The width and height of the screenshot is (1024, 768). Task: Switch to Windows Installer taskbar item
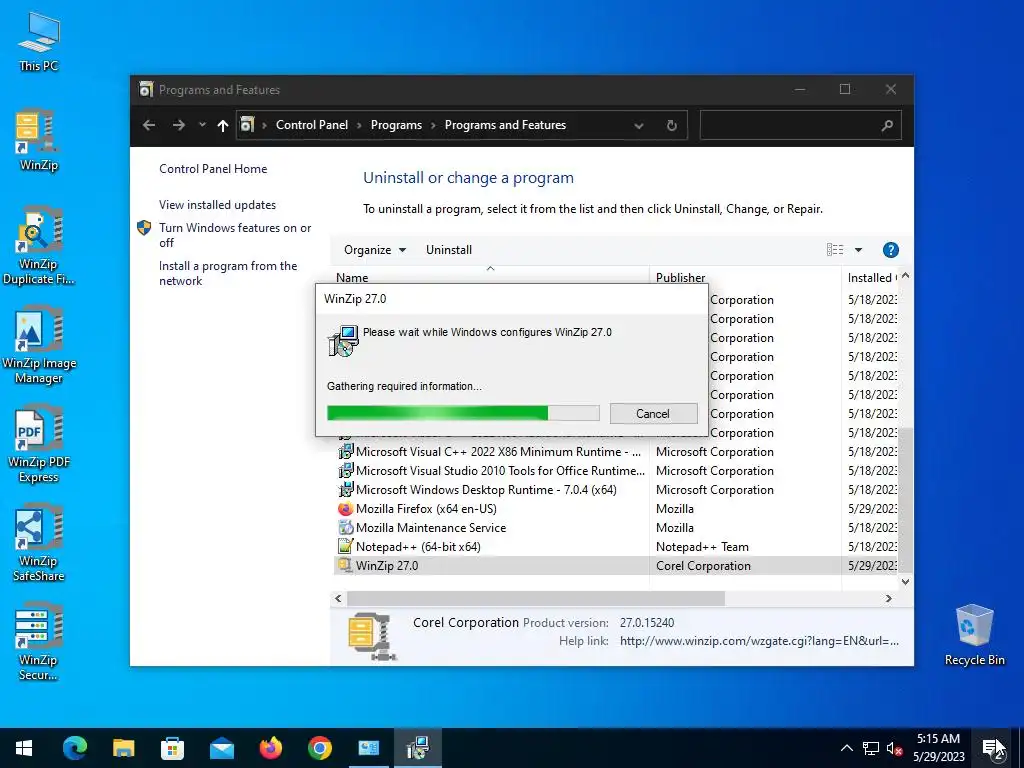point(417,748)
